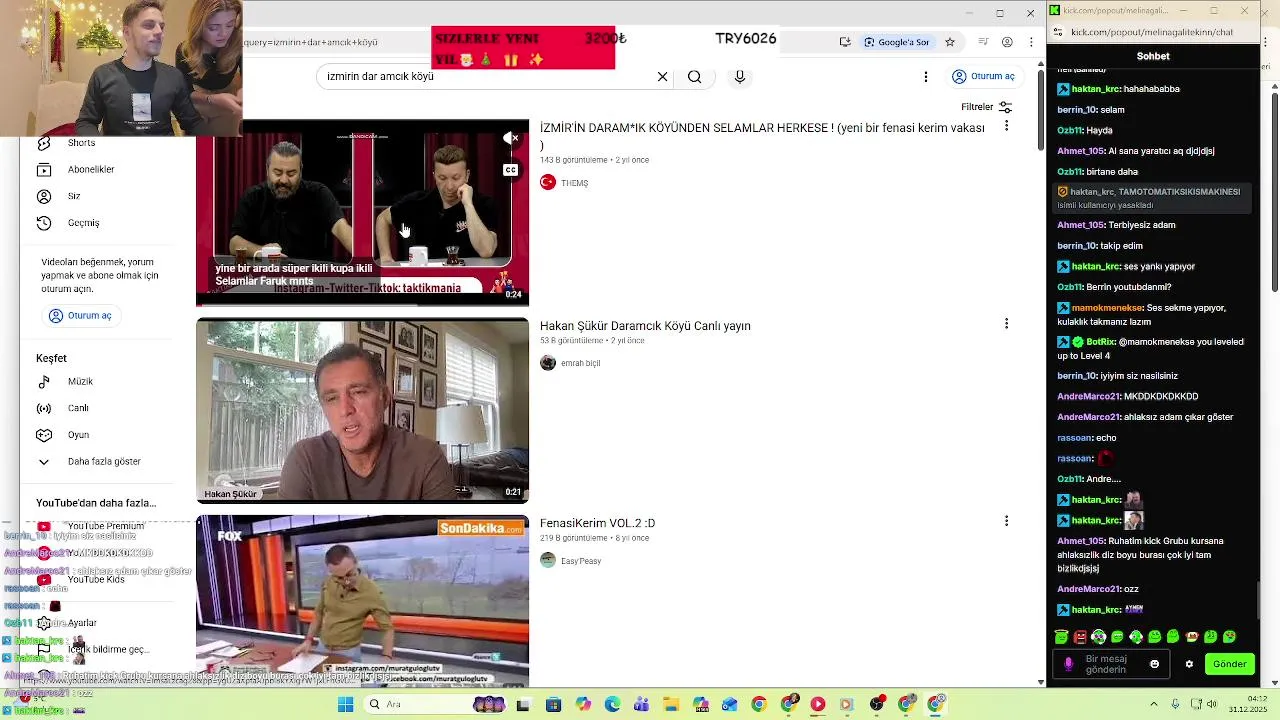Open YouTube settings three-dot menu near sign-in
This screenshot has width=1280, height=720.
(x=926, y=77)
